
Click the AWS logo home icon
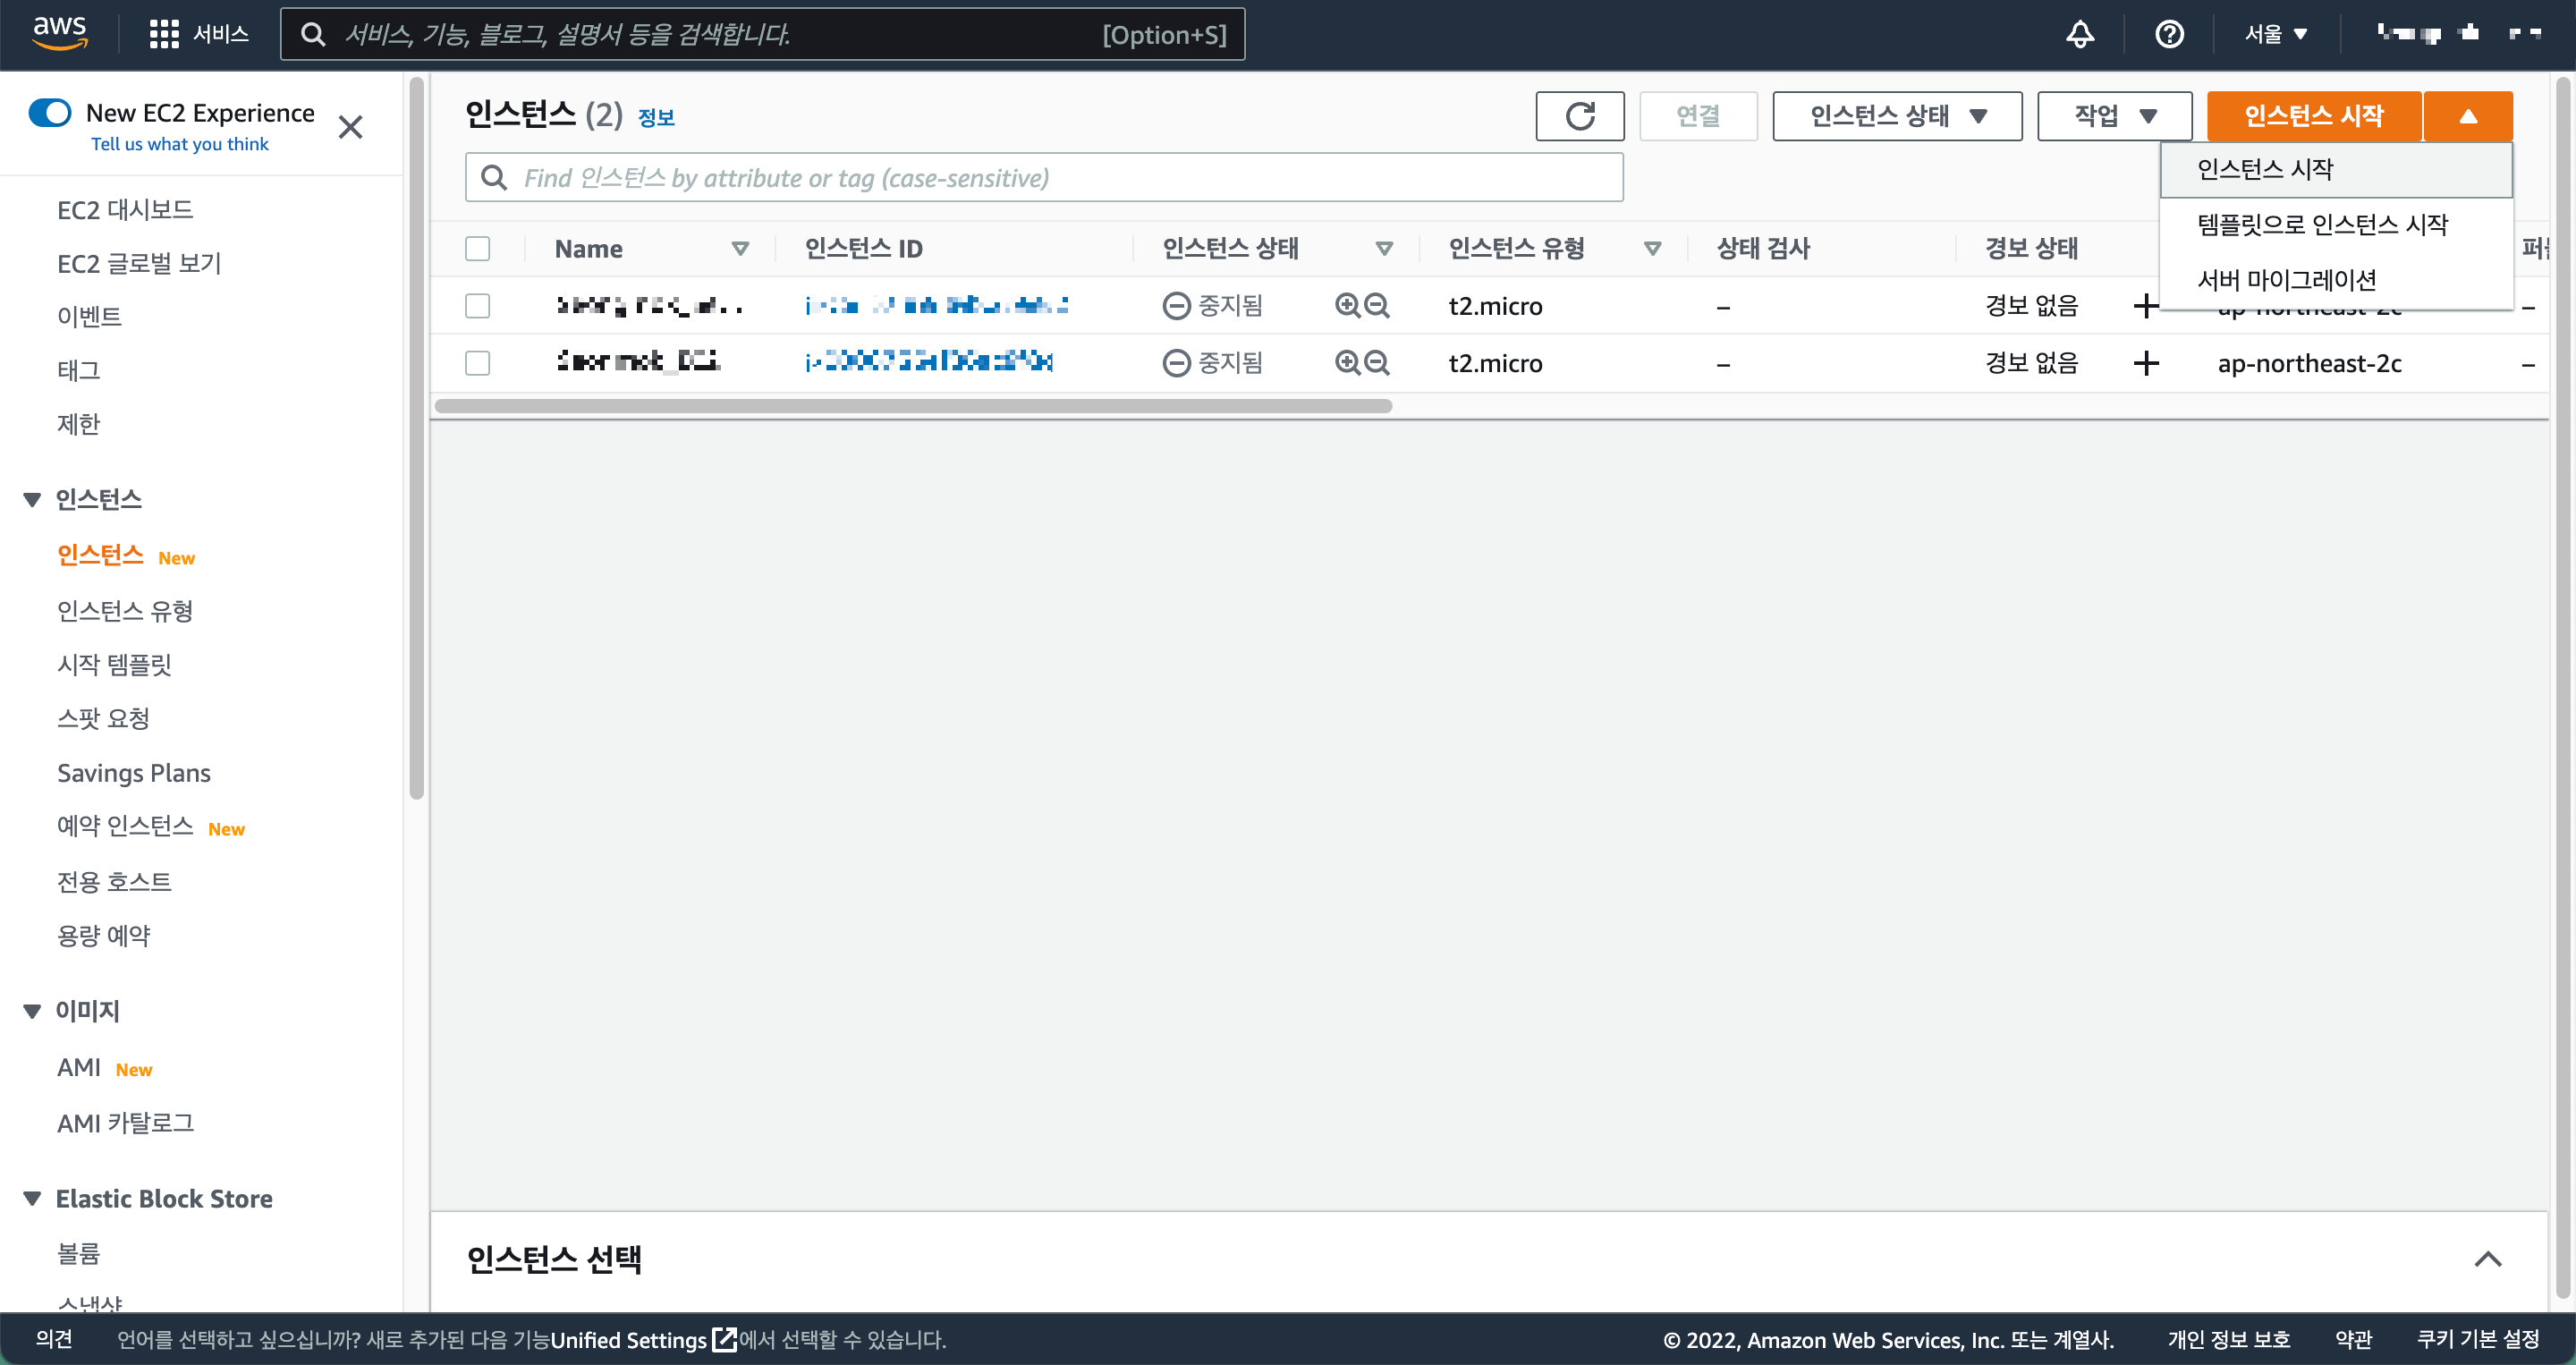[x=60, y=32]
